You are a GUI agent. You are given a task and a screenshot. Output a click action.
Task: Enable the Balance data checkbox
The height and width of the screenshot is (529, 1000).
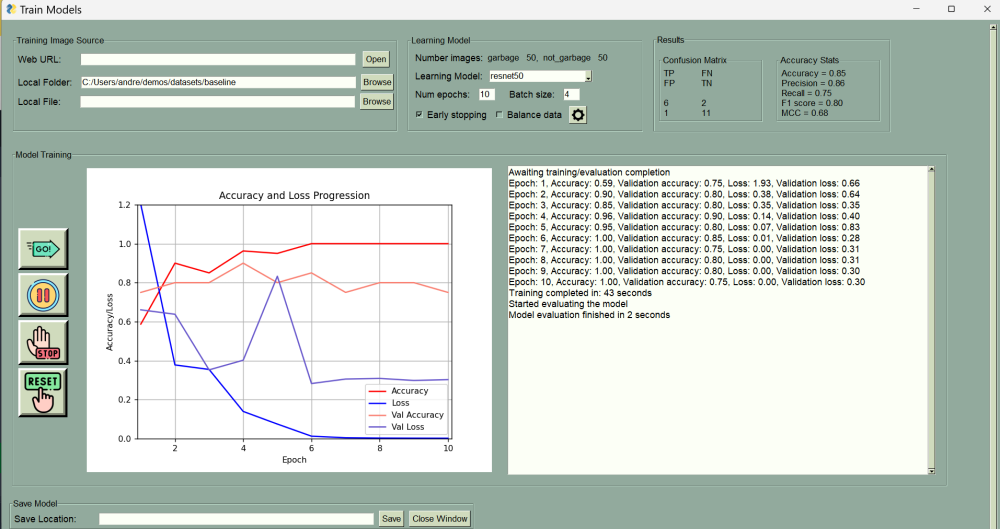click(x=499, y=115)
